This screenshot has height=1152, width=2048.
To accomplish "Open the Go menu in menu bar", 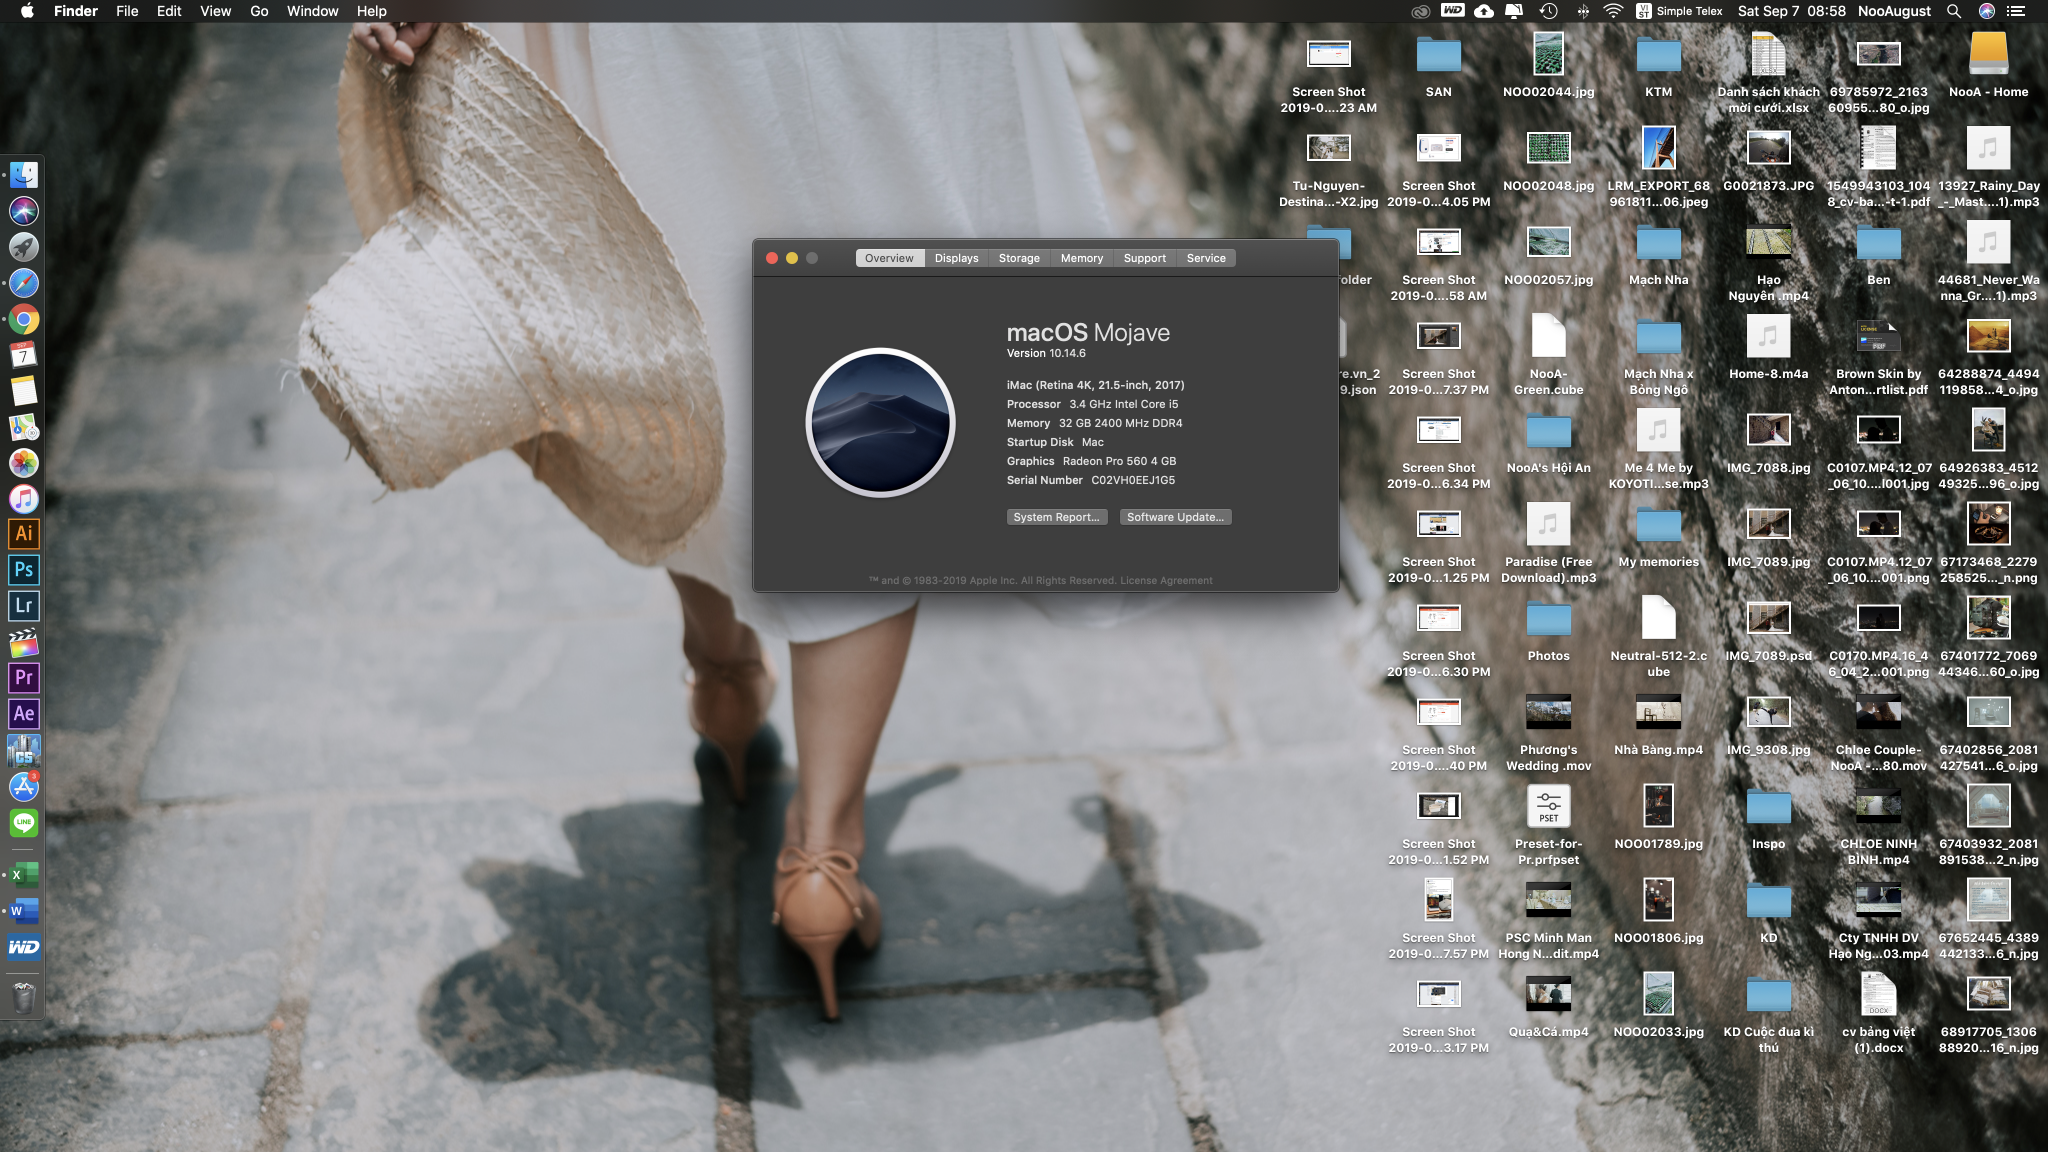I will point(259,11).
